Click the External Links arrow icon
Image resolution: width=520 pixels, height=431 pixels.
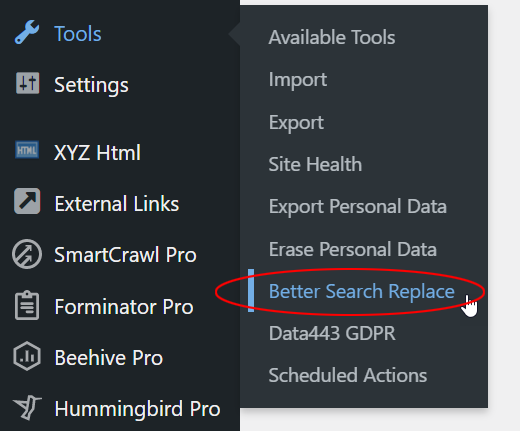(27, 201)
